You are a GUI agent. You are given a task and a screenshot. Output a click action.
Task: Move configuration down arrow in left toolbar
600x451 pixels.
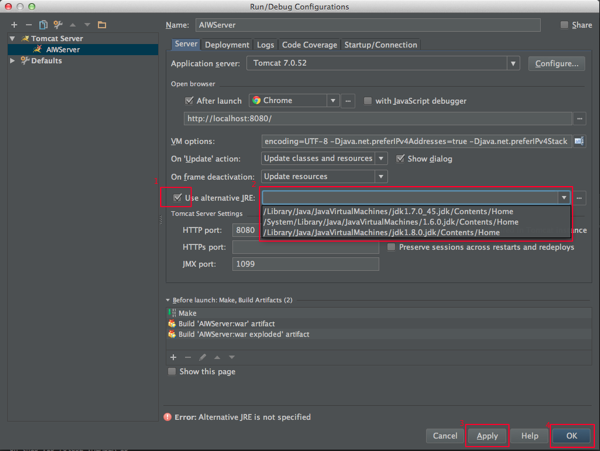87,25
